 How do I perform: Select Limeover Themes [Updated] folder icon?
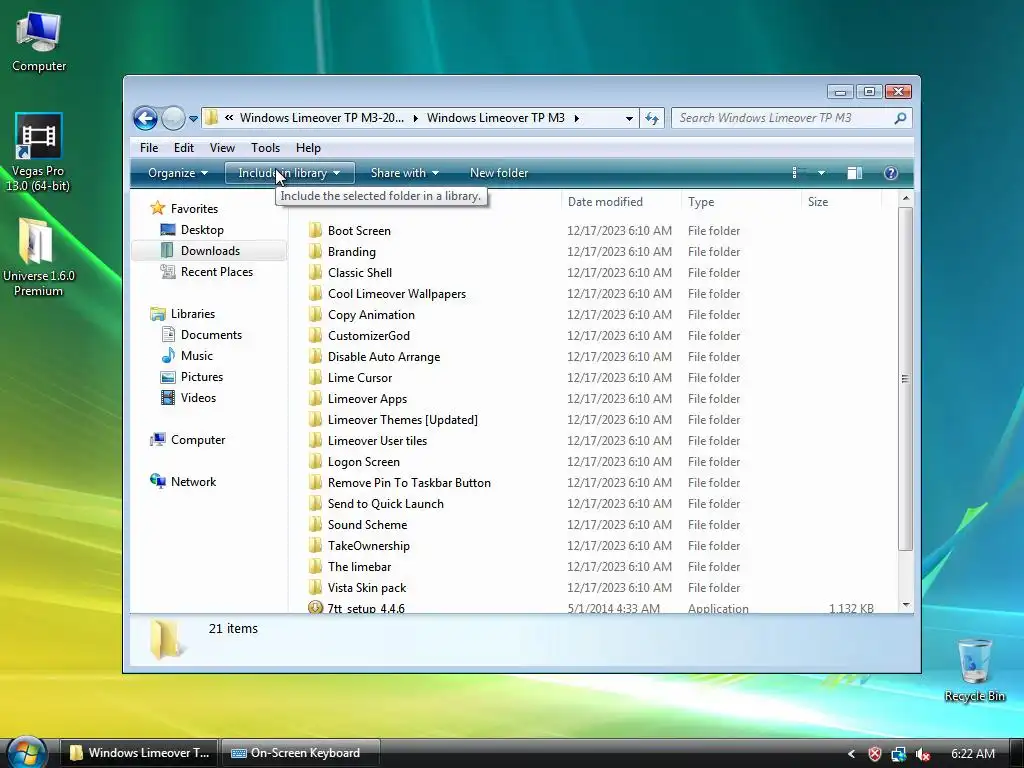315,419
